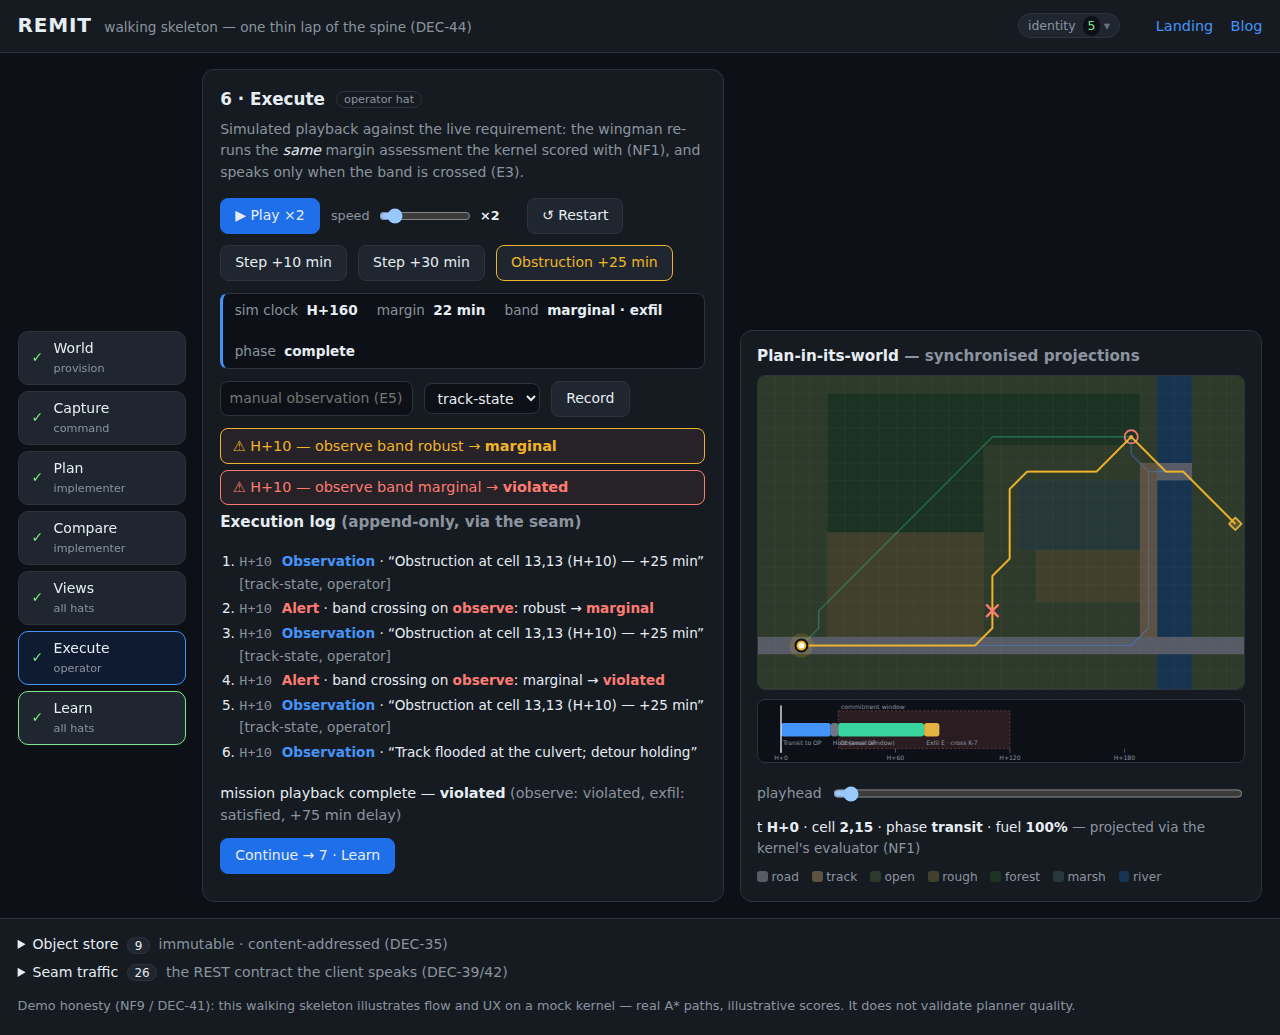Play the simulation at ×2

click(x=270, y=215)
